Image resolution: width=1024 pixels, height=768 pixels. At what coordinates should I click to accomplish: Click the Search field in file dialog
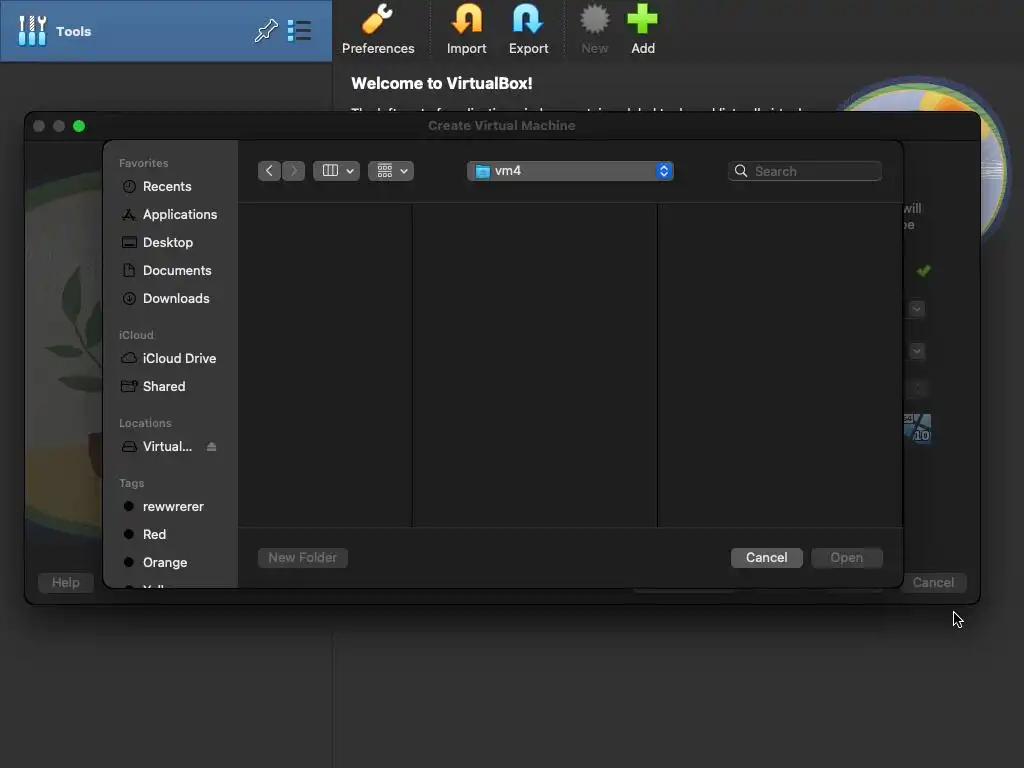click(x=805, y=171)
